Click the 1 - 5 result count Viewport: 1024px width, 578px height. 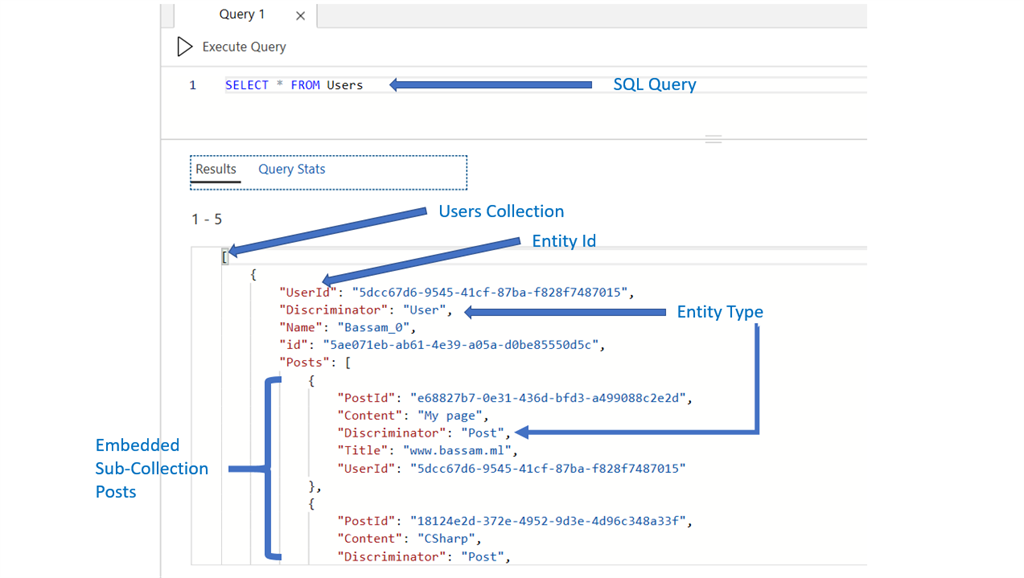point(207,219)
